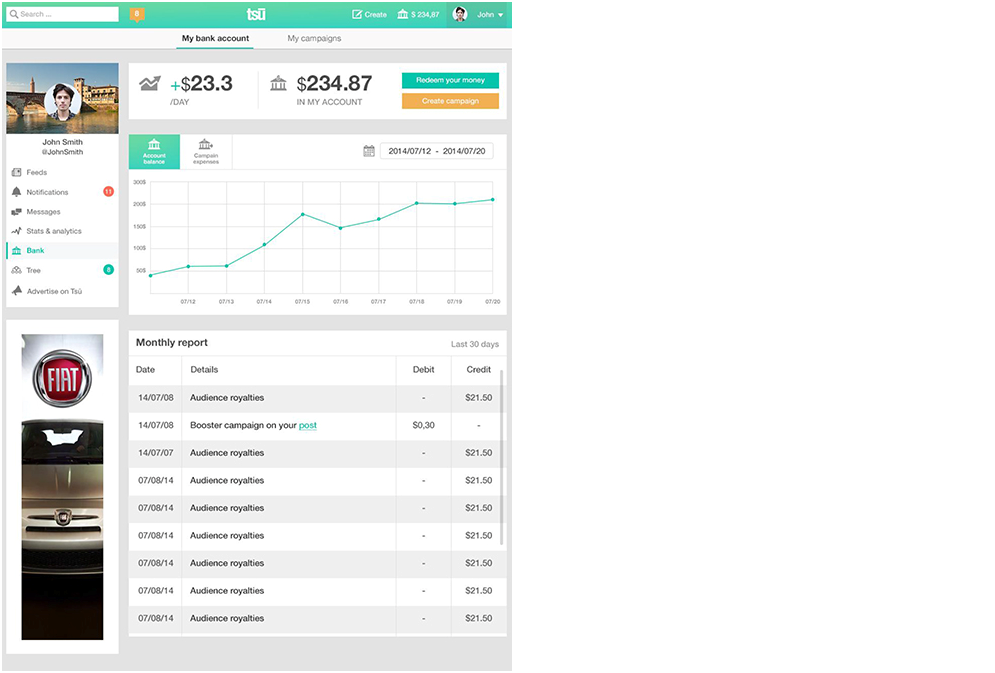Click the Tree icon in sidebar

[x=16, y=270]
